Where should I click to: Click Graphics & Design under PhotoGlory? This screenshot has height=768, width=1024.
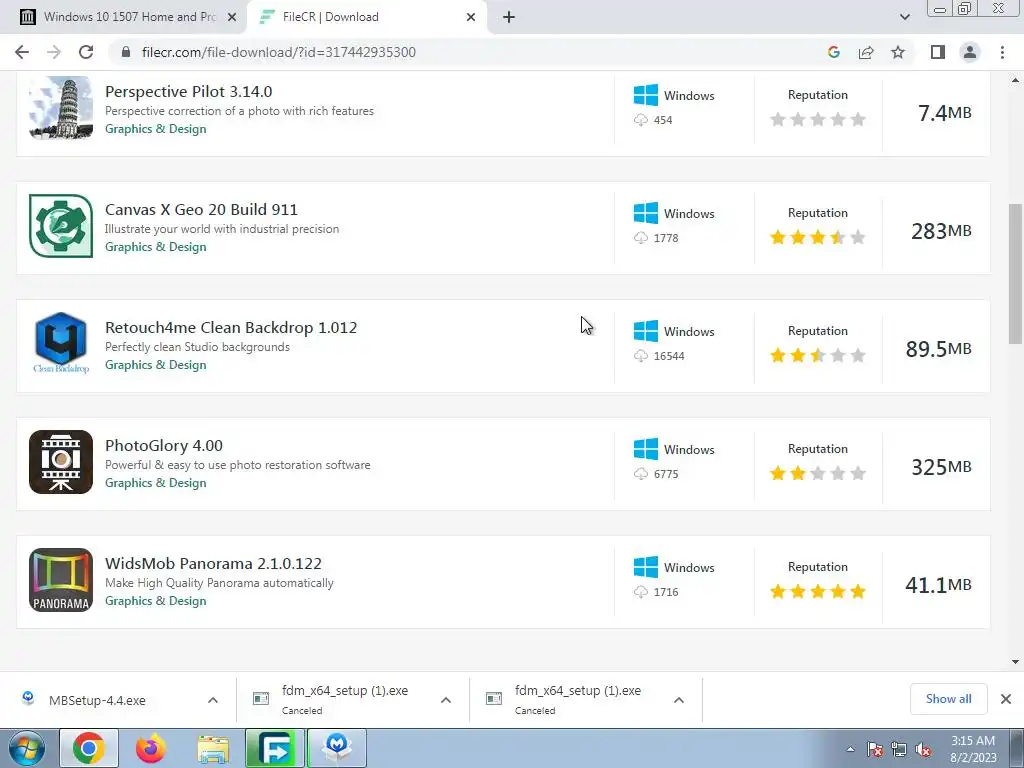coord(155,483)
